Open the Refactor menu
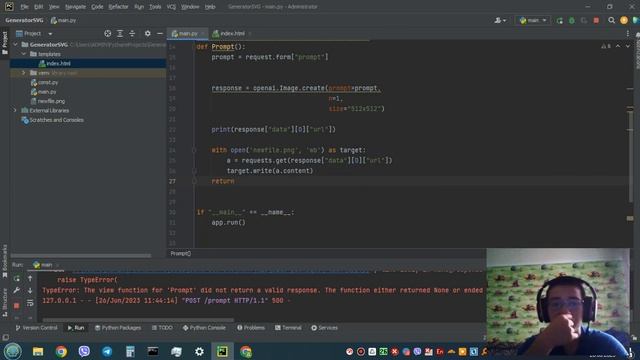The width and height of the screenshot is (640, 360). [x=118, y=7]
